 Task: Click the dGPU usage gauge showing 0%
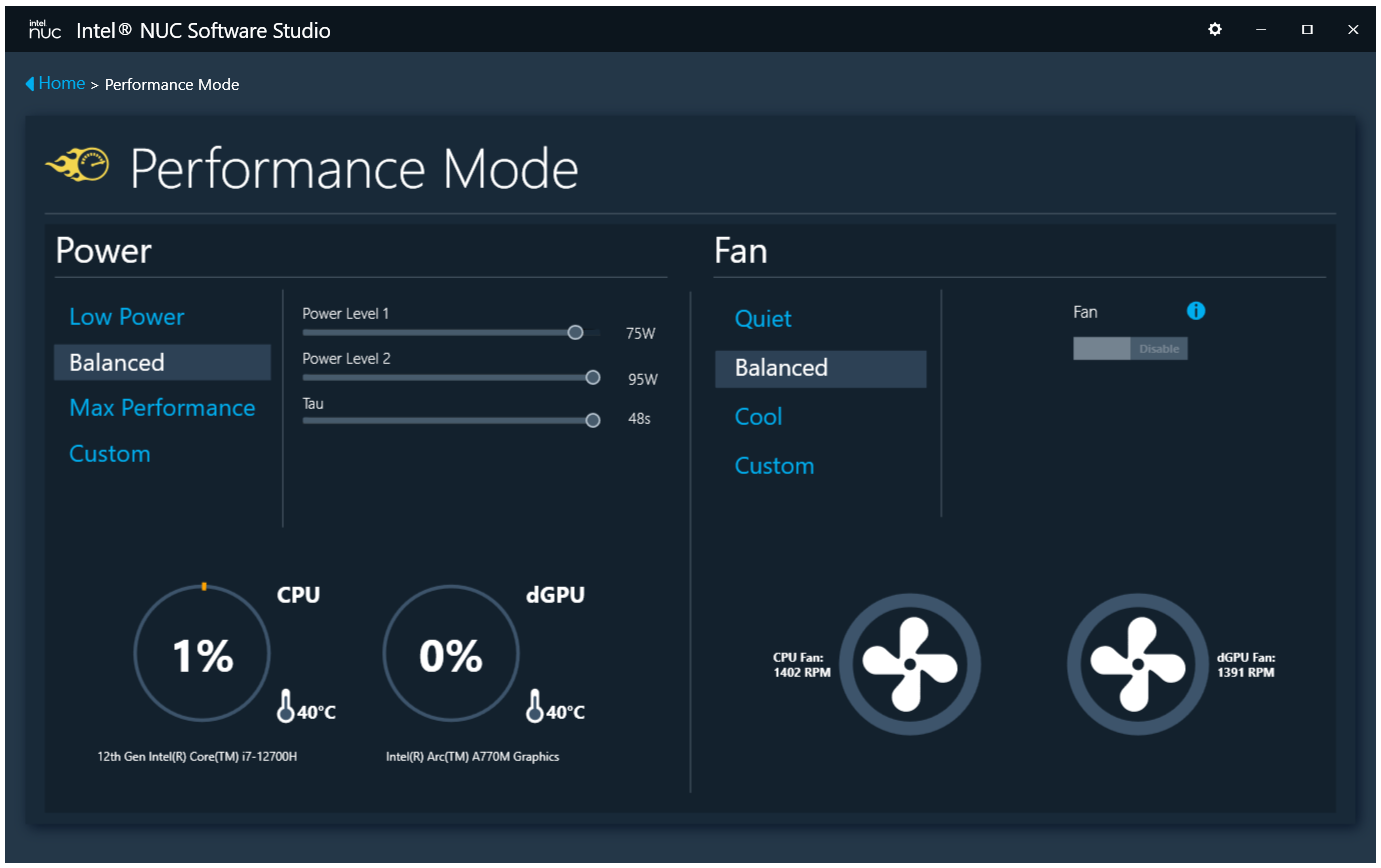451,654
